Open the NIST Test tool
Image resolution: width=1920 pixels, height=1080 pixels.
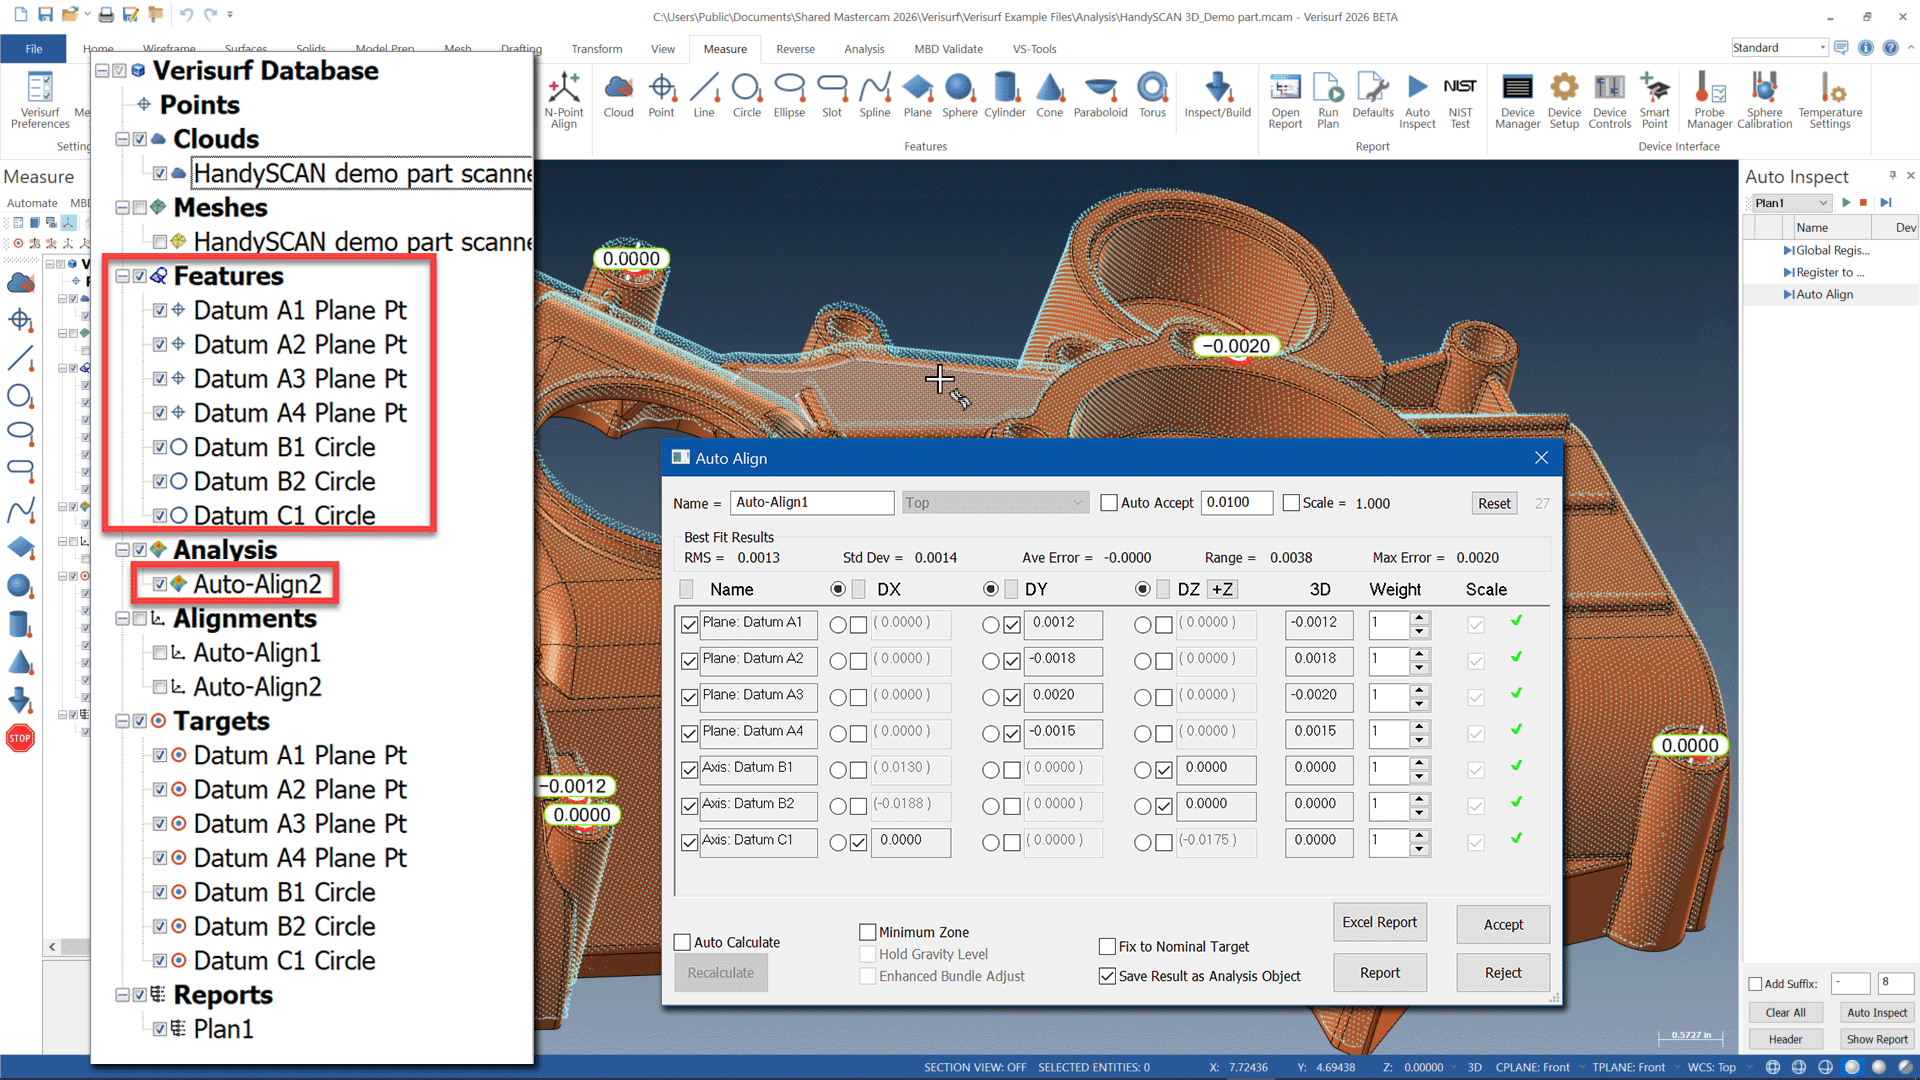tap(1460, 100)
